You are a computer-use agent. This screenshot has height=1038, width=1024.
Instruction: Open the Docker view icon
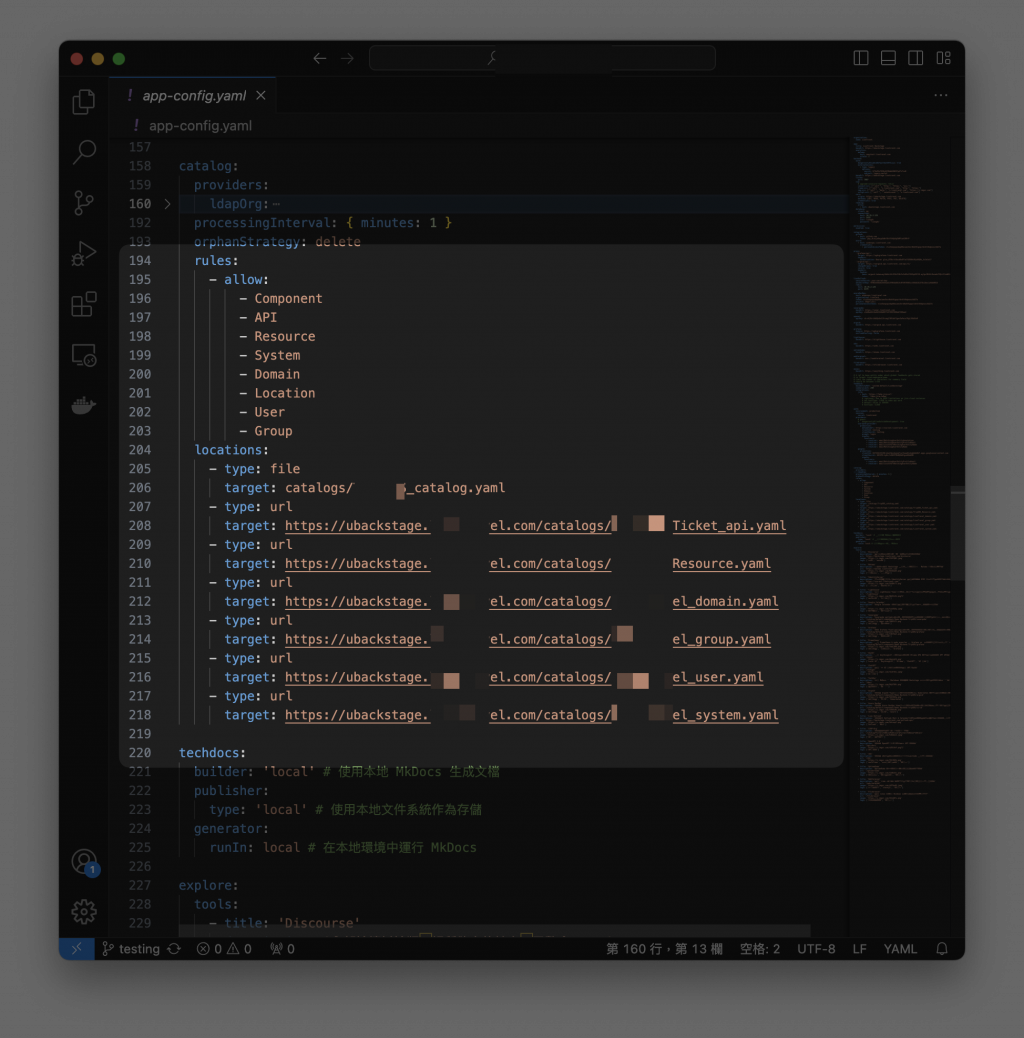83,405
